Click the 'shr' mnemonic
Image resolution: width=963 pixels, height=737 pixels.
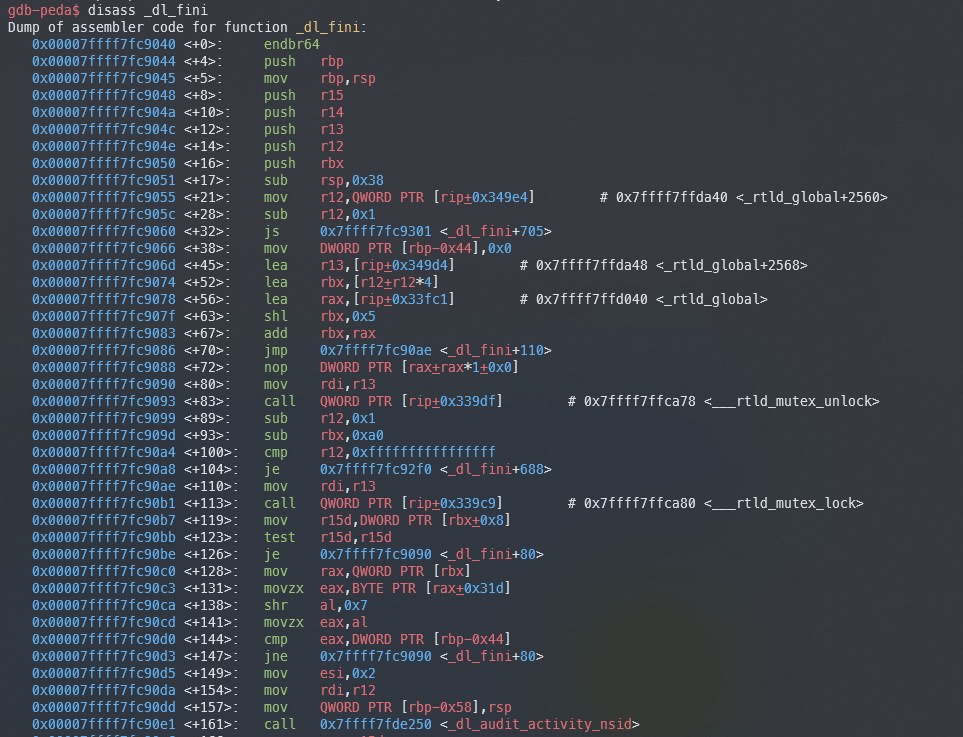tap(276, 605)
